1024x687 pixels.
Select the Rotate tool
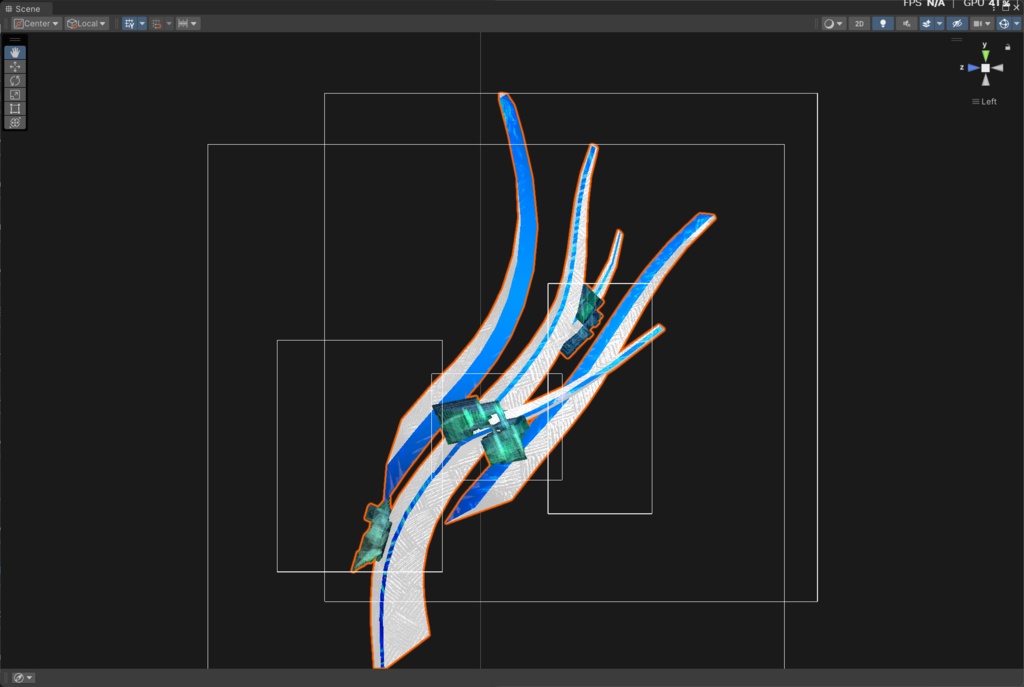(15, 80)
